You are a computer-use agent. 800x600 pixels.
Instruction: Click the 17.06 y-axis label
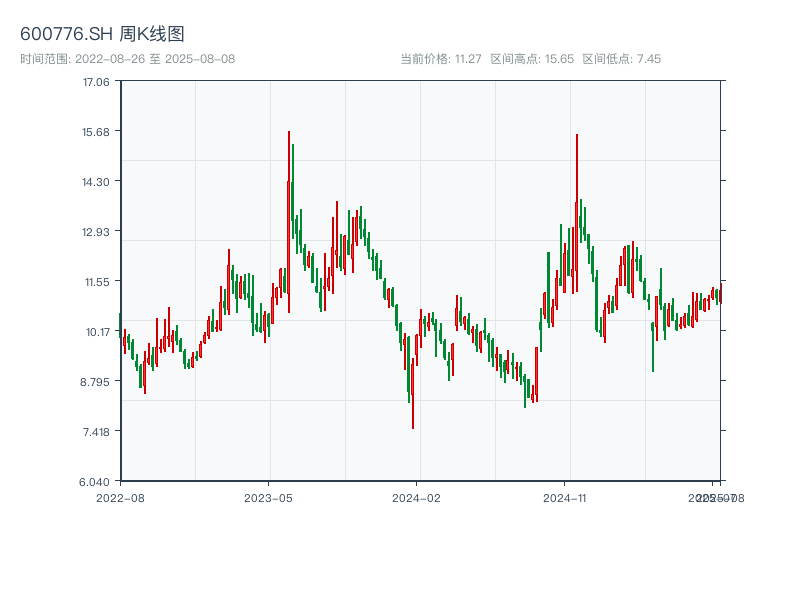point(96,82)
